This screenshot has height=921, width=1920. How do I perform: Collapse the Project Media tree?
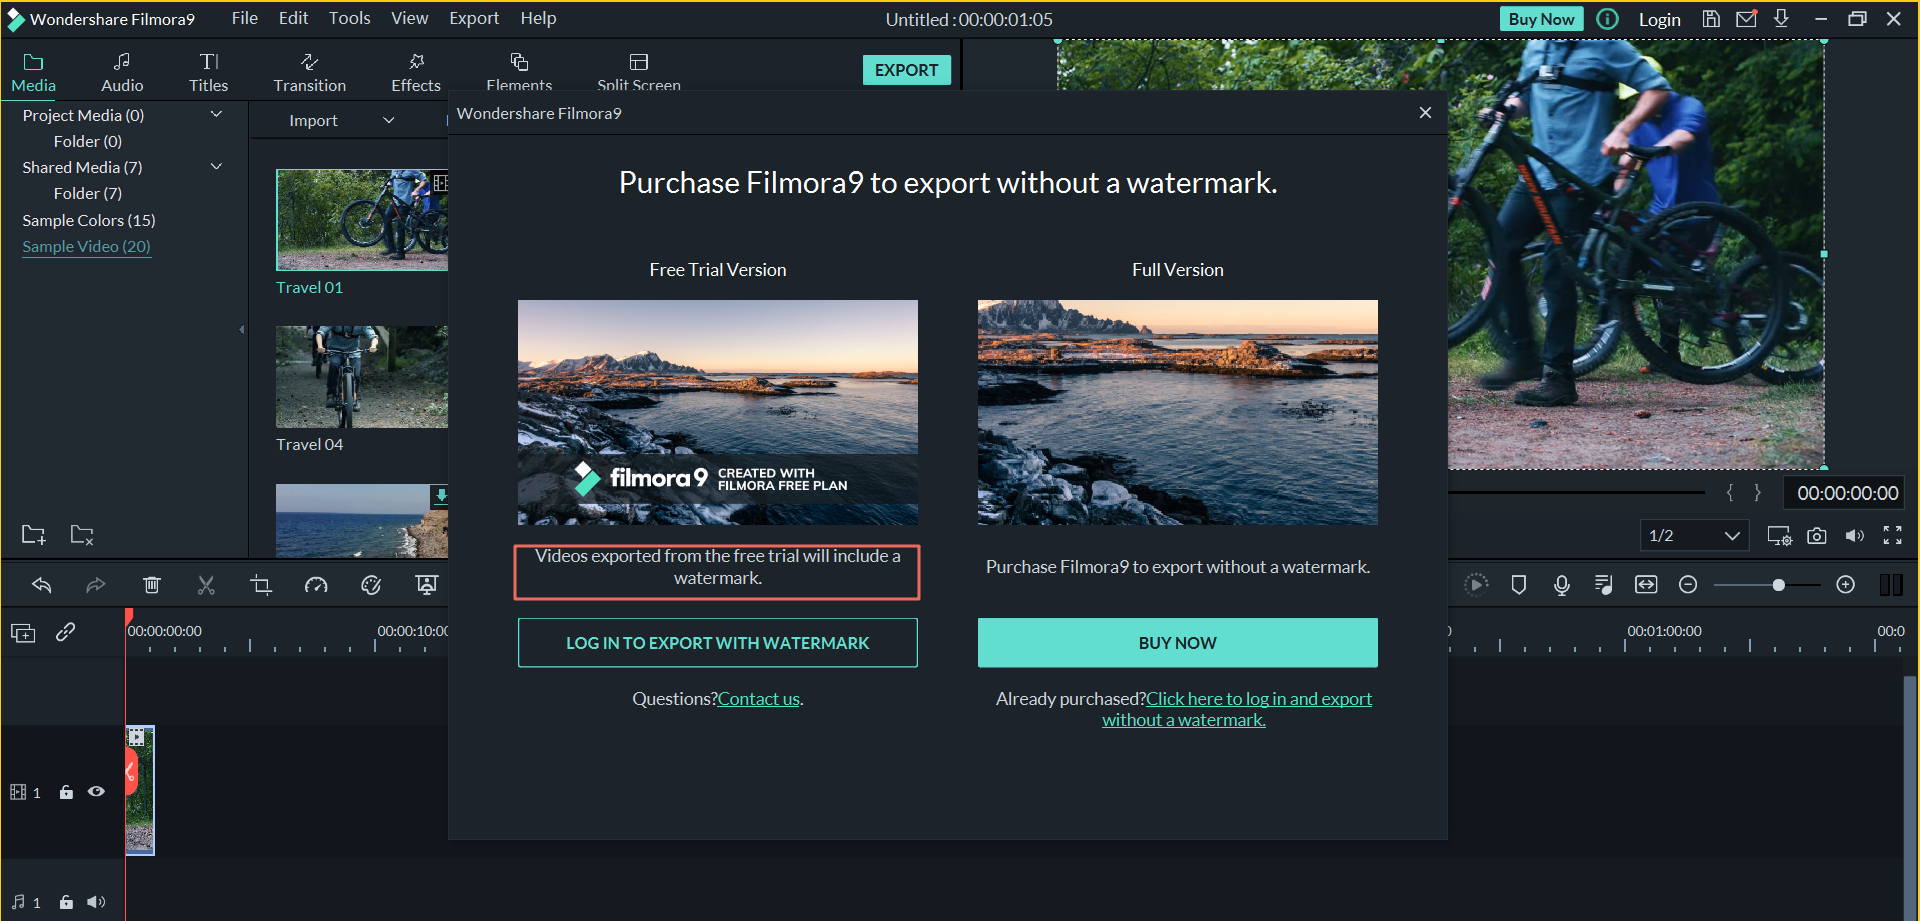pyautogui.click(x=216, y=115)
